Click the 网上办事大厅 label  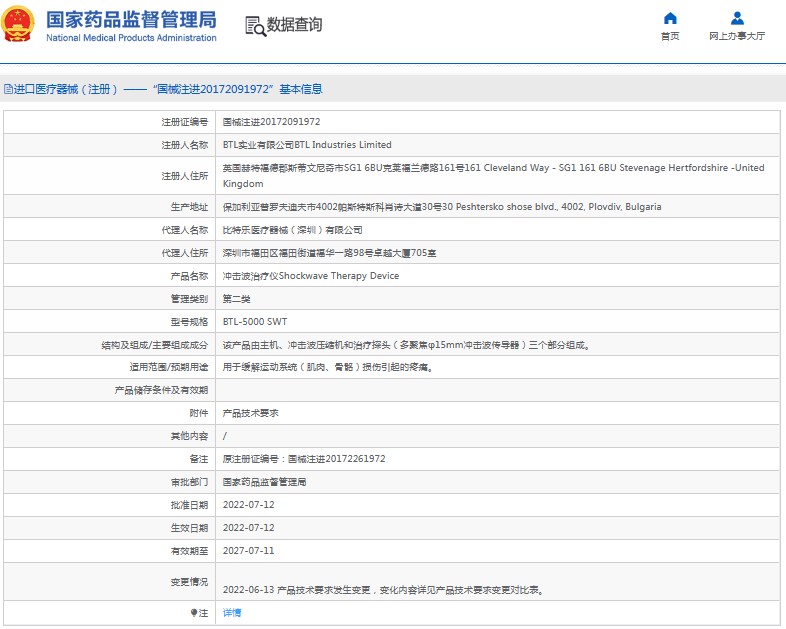pyautogui.click(x=737, y=36)
